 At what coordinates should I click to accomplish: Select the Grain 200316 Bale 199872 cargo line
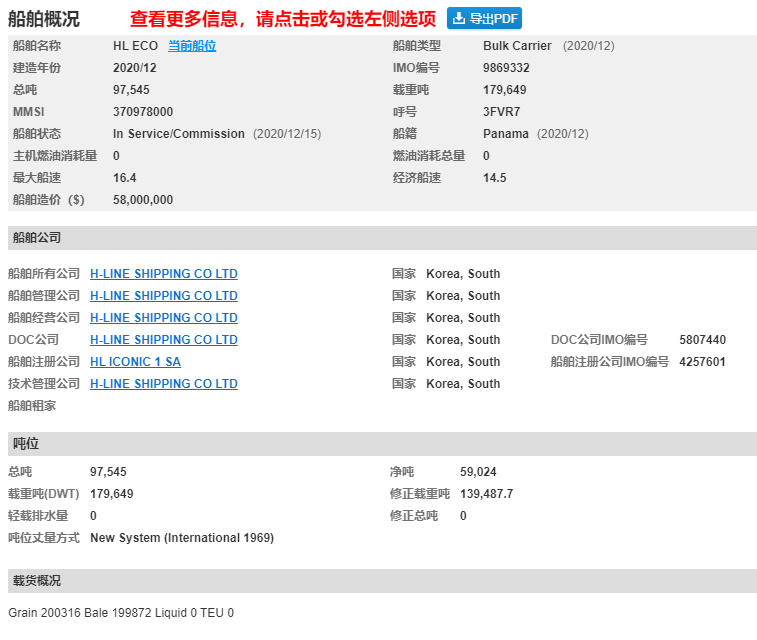pos(121,612)
